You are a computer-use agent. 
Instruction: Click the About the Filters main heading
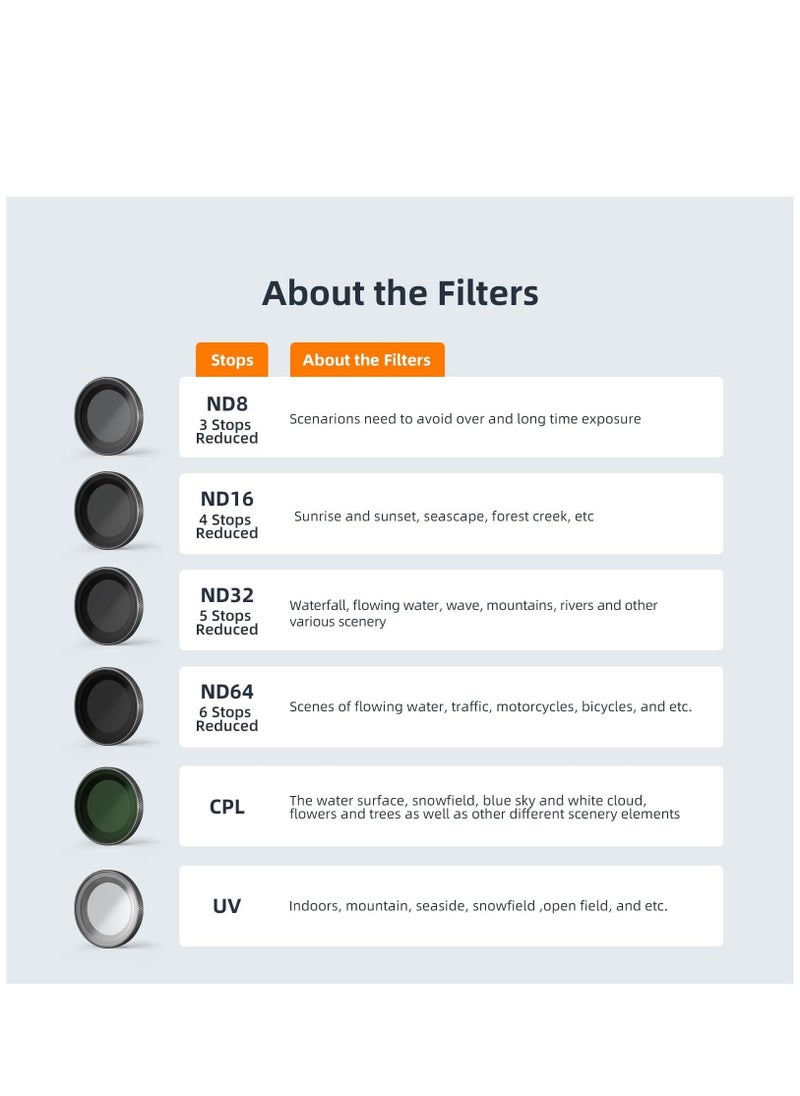coord(400,293)
